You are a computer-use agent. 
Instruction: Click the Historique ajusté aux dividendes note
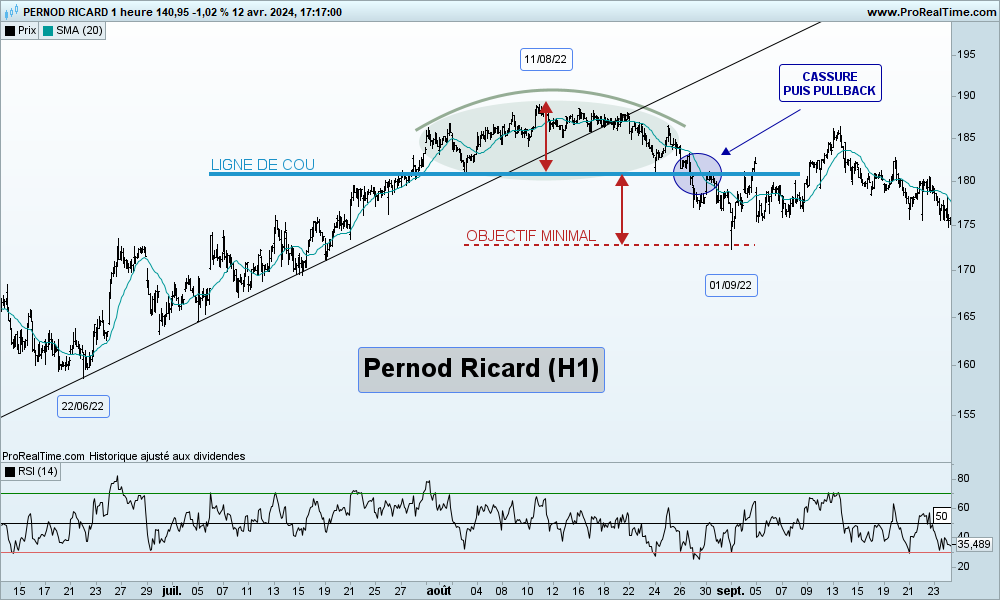click(167, 456)
